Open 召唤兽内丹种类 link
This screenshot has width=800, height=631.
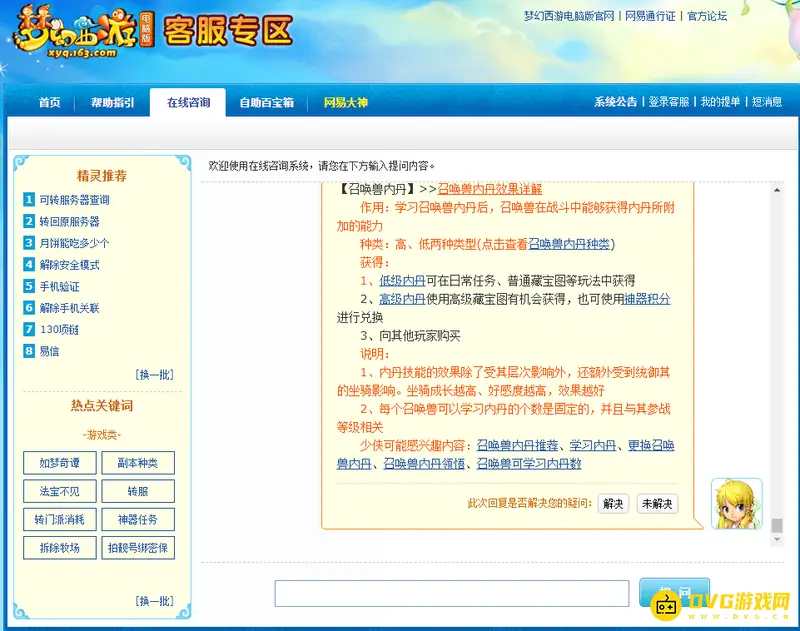click(x=569, y=244)
